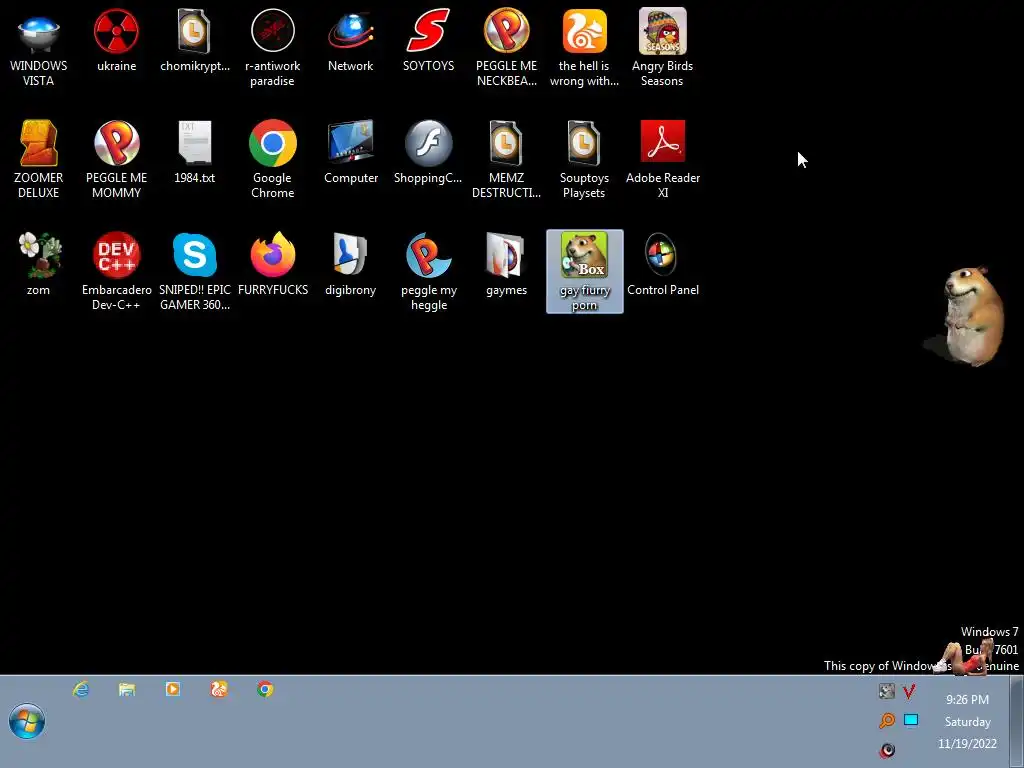Open the file explorer taskbar icon

coord(127,689)
